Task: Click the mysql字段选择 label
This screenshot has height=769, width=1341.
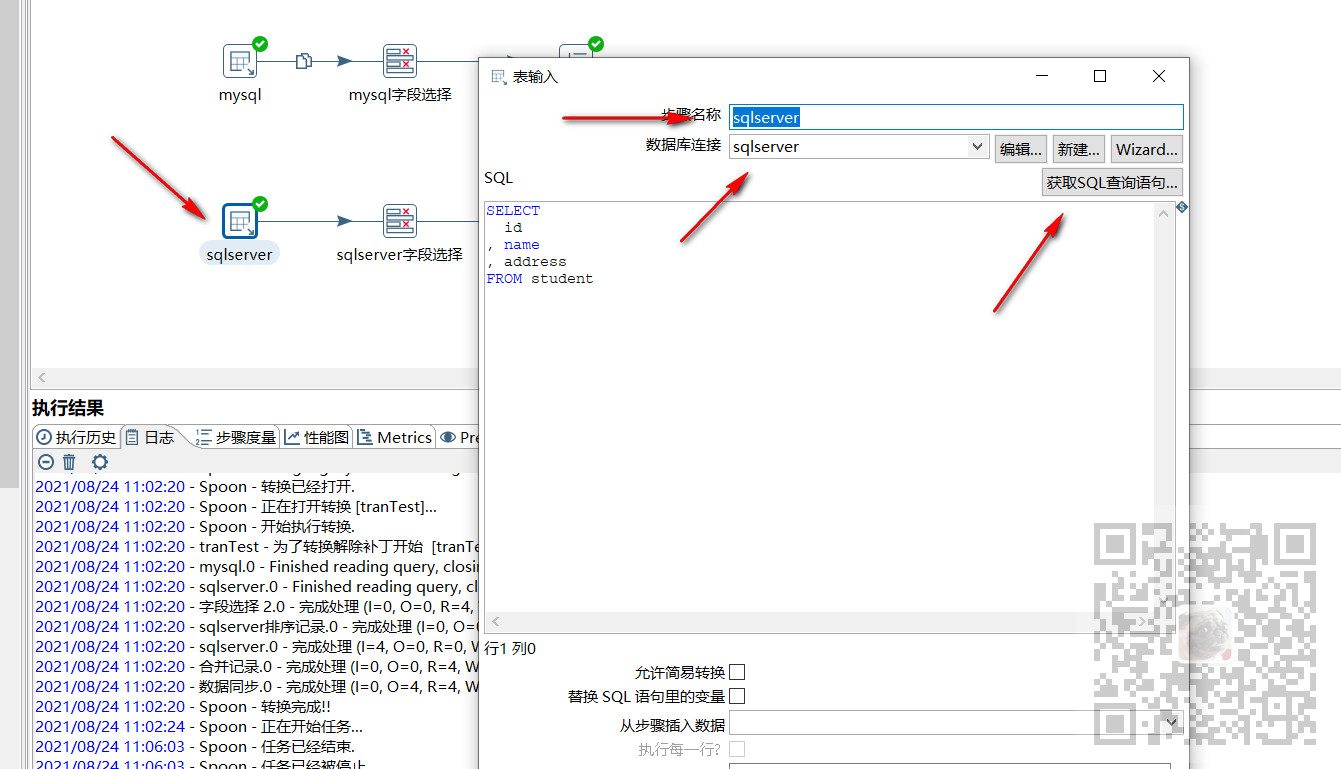Action: tap(400, 95)
